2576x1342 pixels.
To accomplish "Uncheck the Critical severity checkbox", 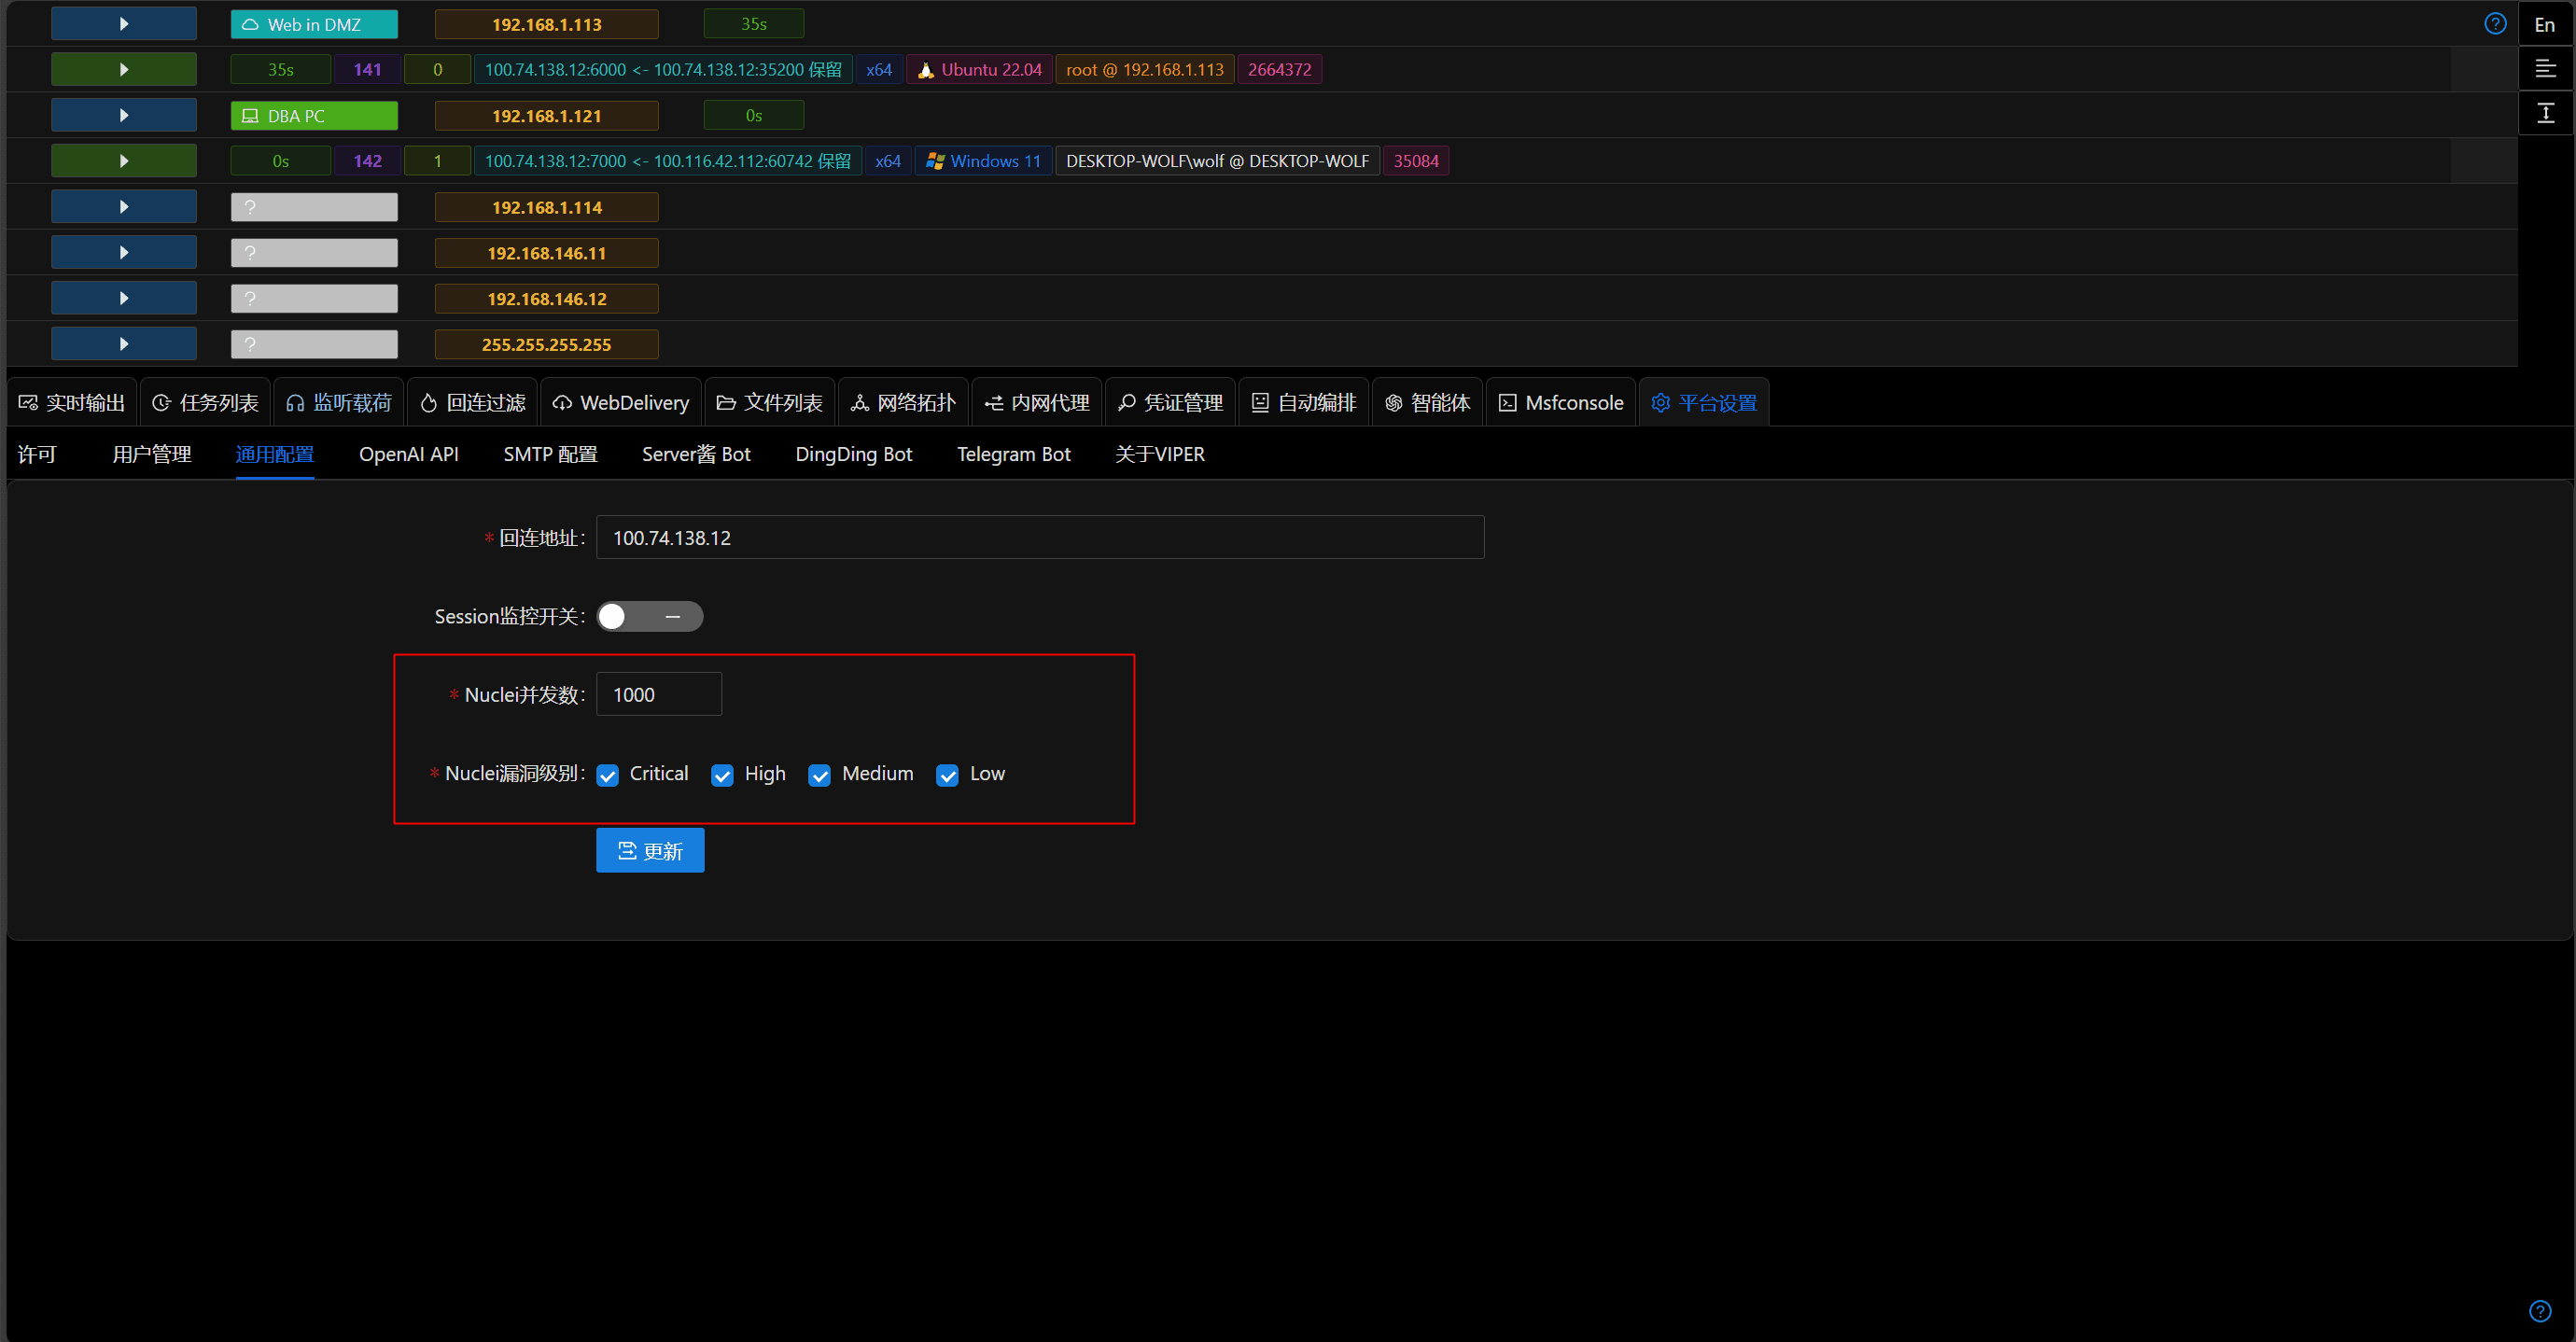I will [x=607, y=775].
